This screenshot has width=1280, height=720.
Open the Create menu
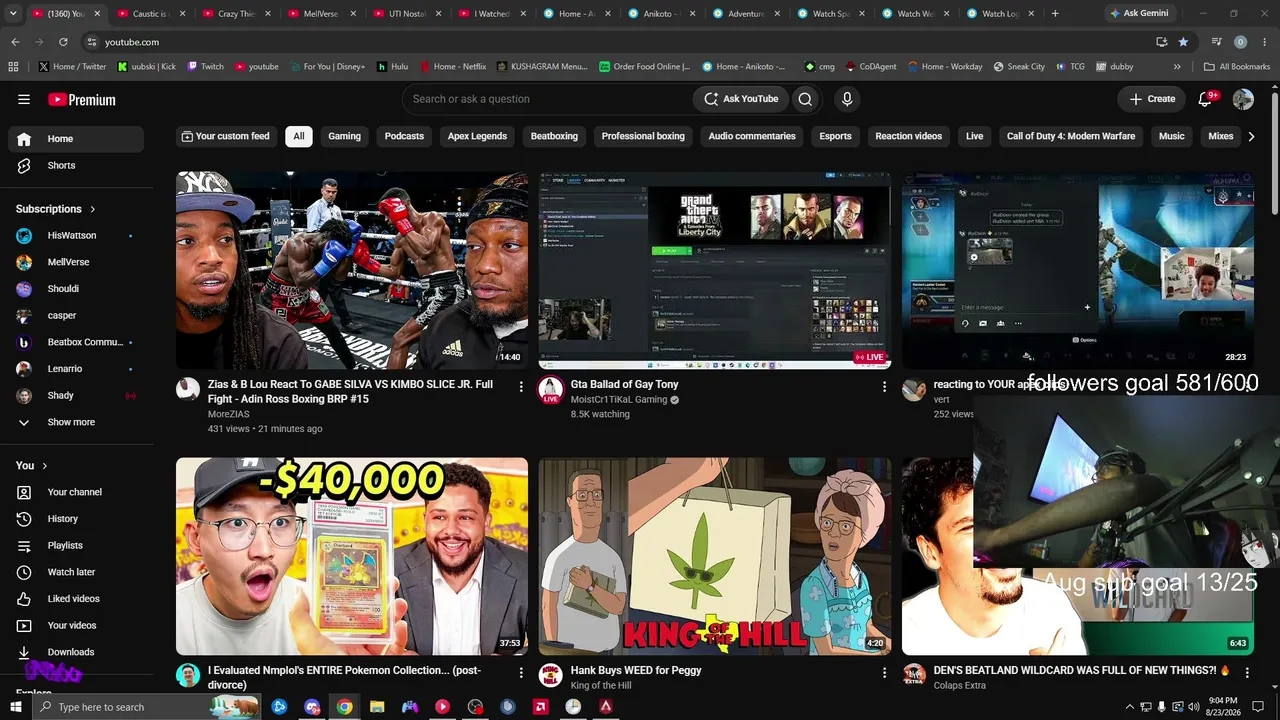coord(1153,99)
